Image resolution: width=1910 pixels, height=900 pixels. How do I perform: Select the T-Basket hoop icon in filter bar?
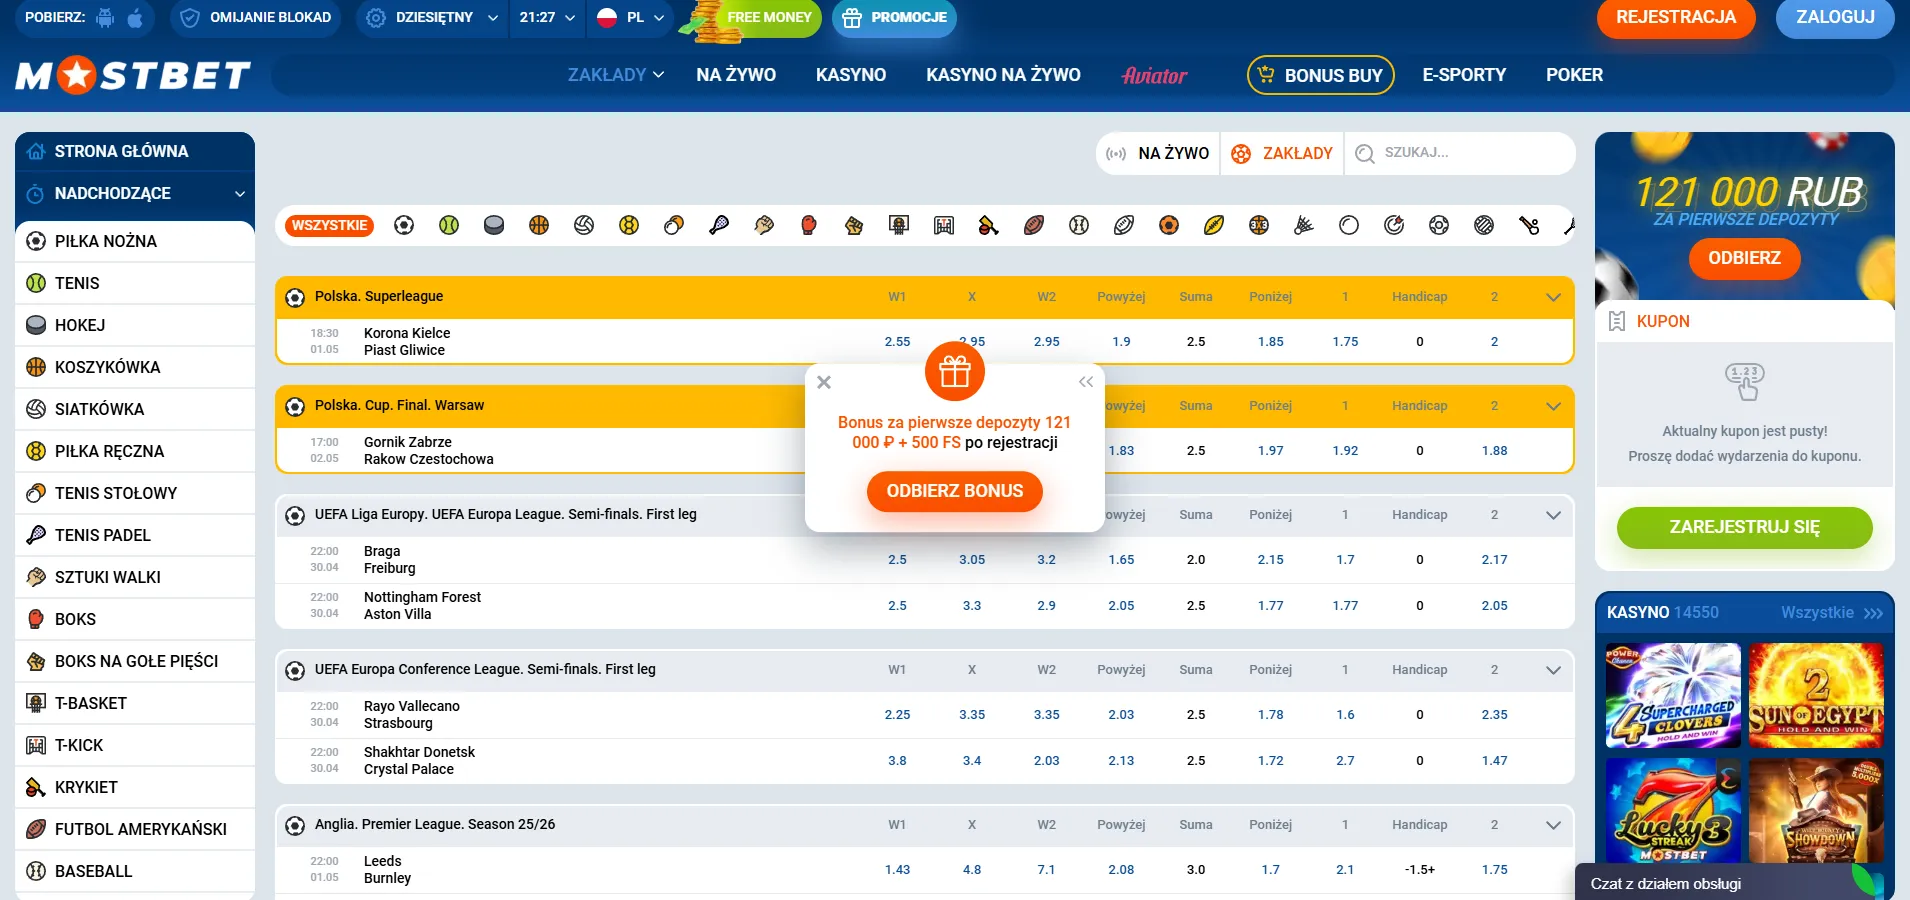point(899,225)
